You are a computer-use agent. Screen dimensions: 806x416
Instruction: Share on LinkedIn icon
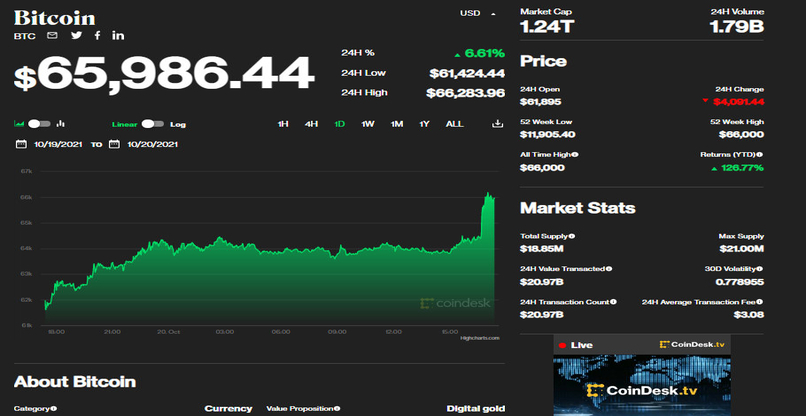[x=118, y=36]
